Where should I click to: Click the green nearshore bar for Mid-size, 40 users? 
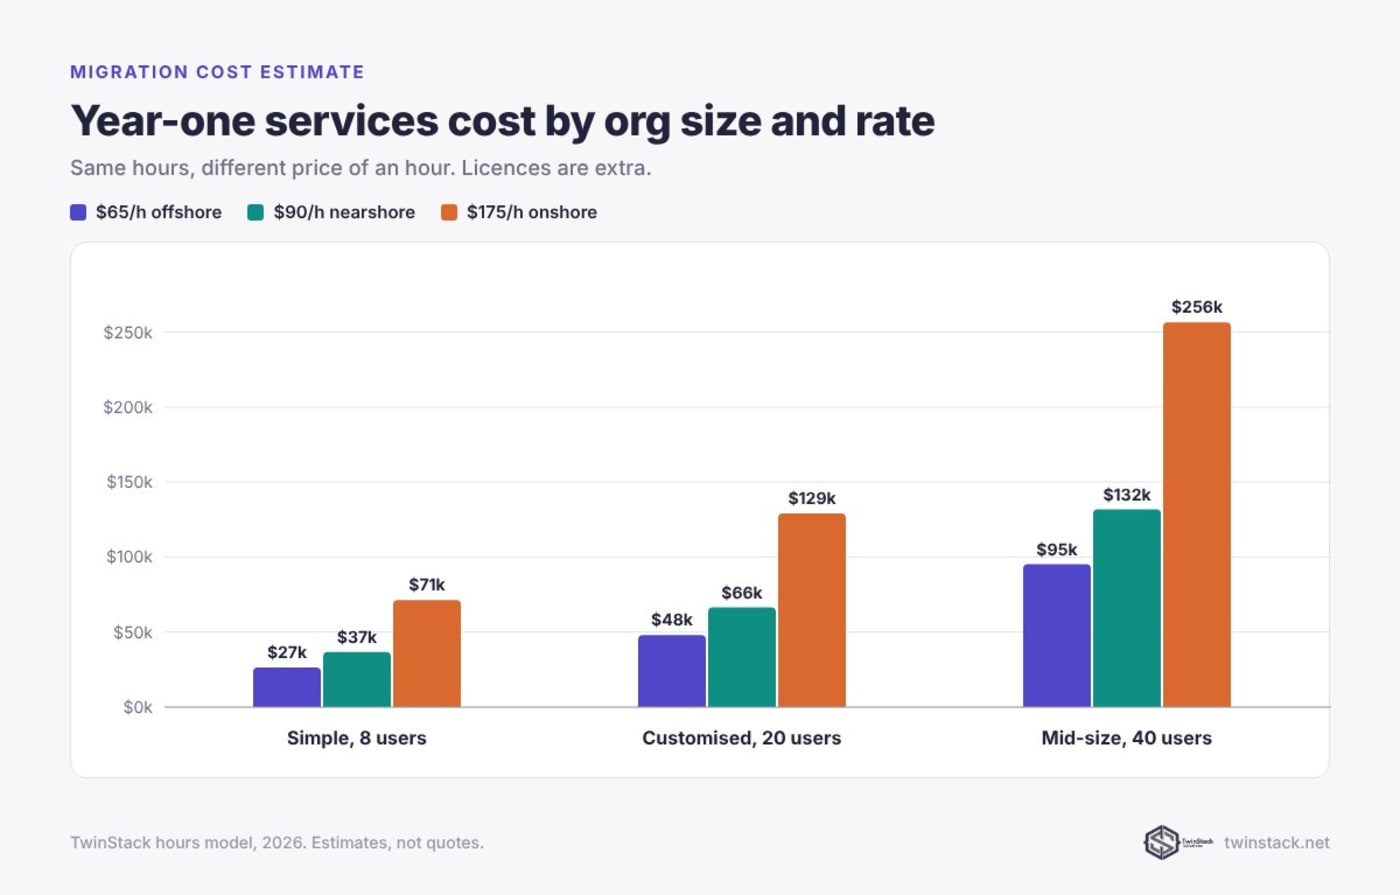tap(1127, 608)
